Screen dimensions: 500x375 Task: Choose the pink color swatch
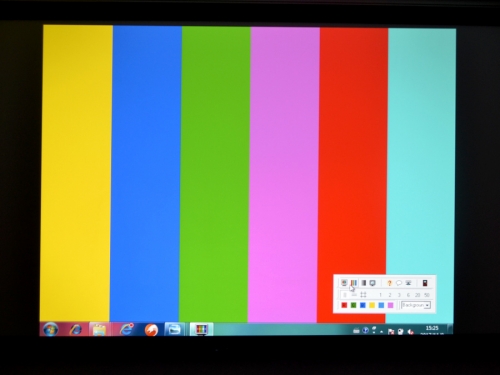click(x=391, y=305)
